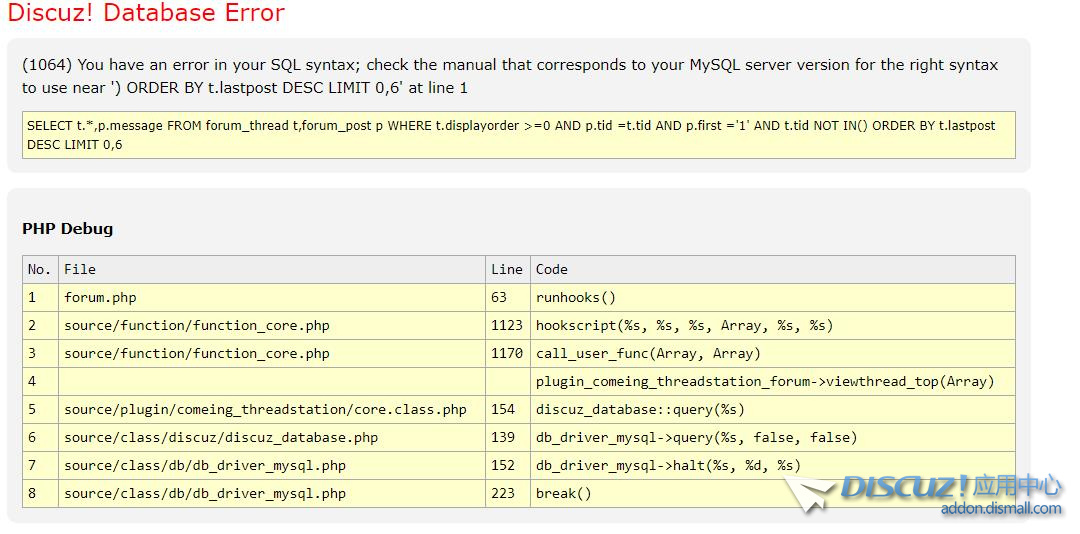Click the call_user_func(Array, Array) cell

click(x=648, y=353)
